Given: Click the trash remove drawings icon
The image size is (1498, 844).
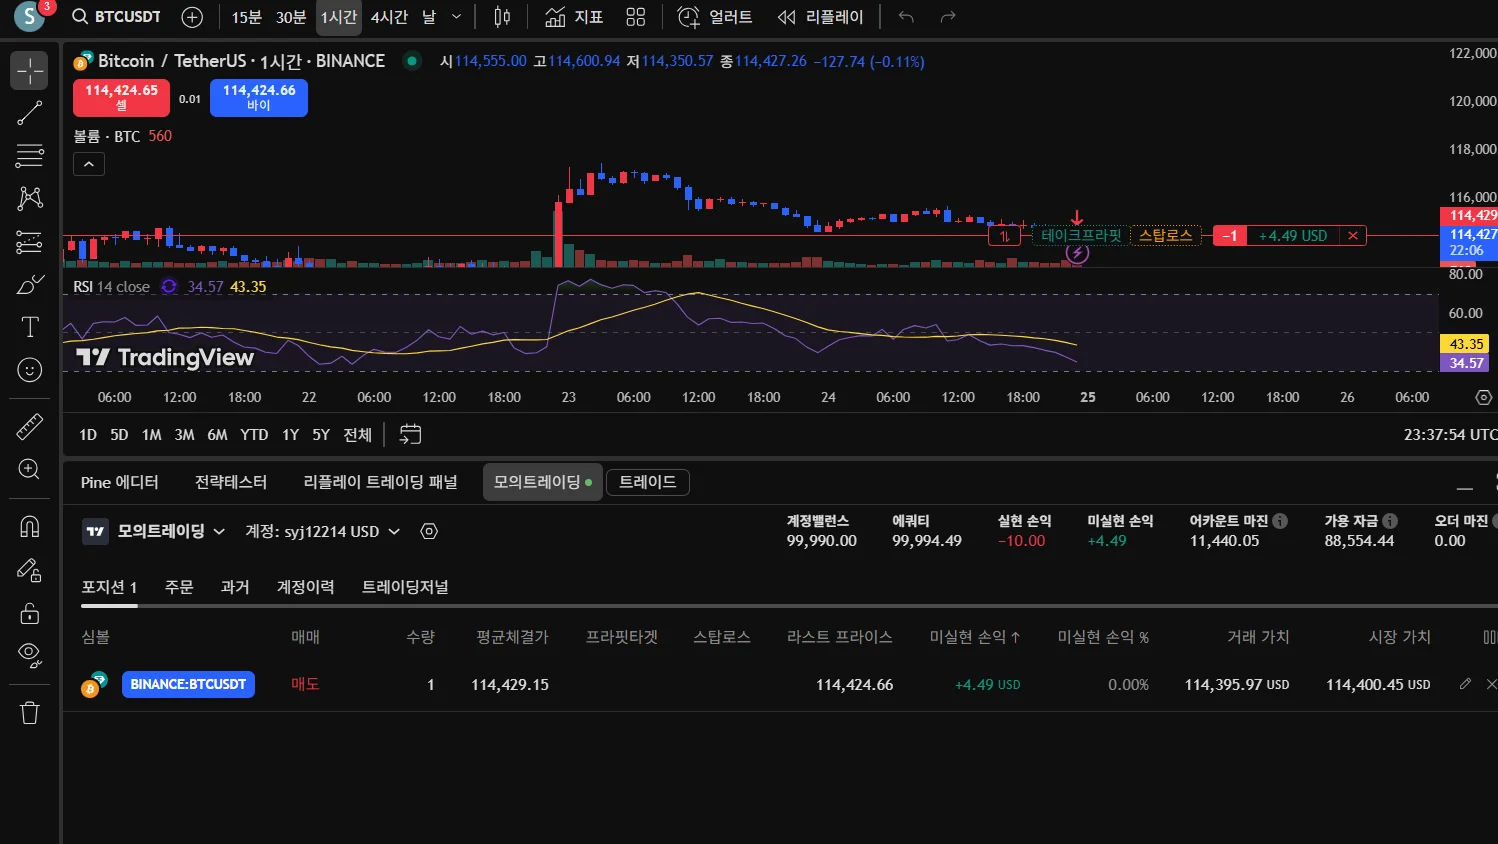Looking at the screenshot, I should 29,713.
